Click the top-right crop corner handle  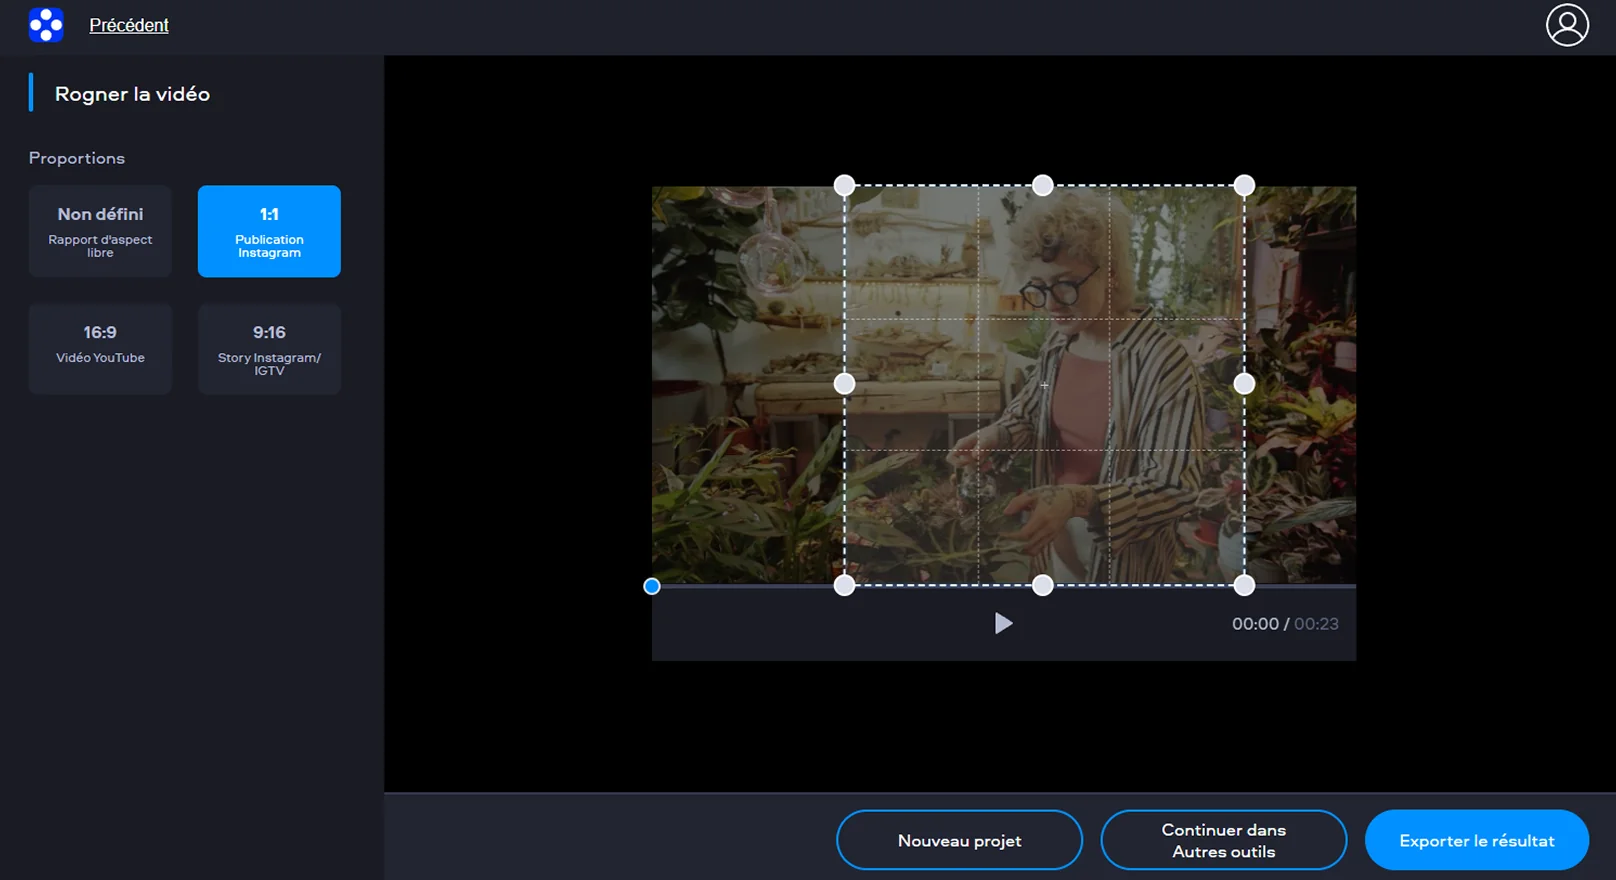(x=1244, y=185)
